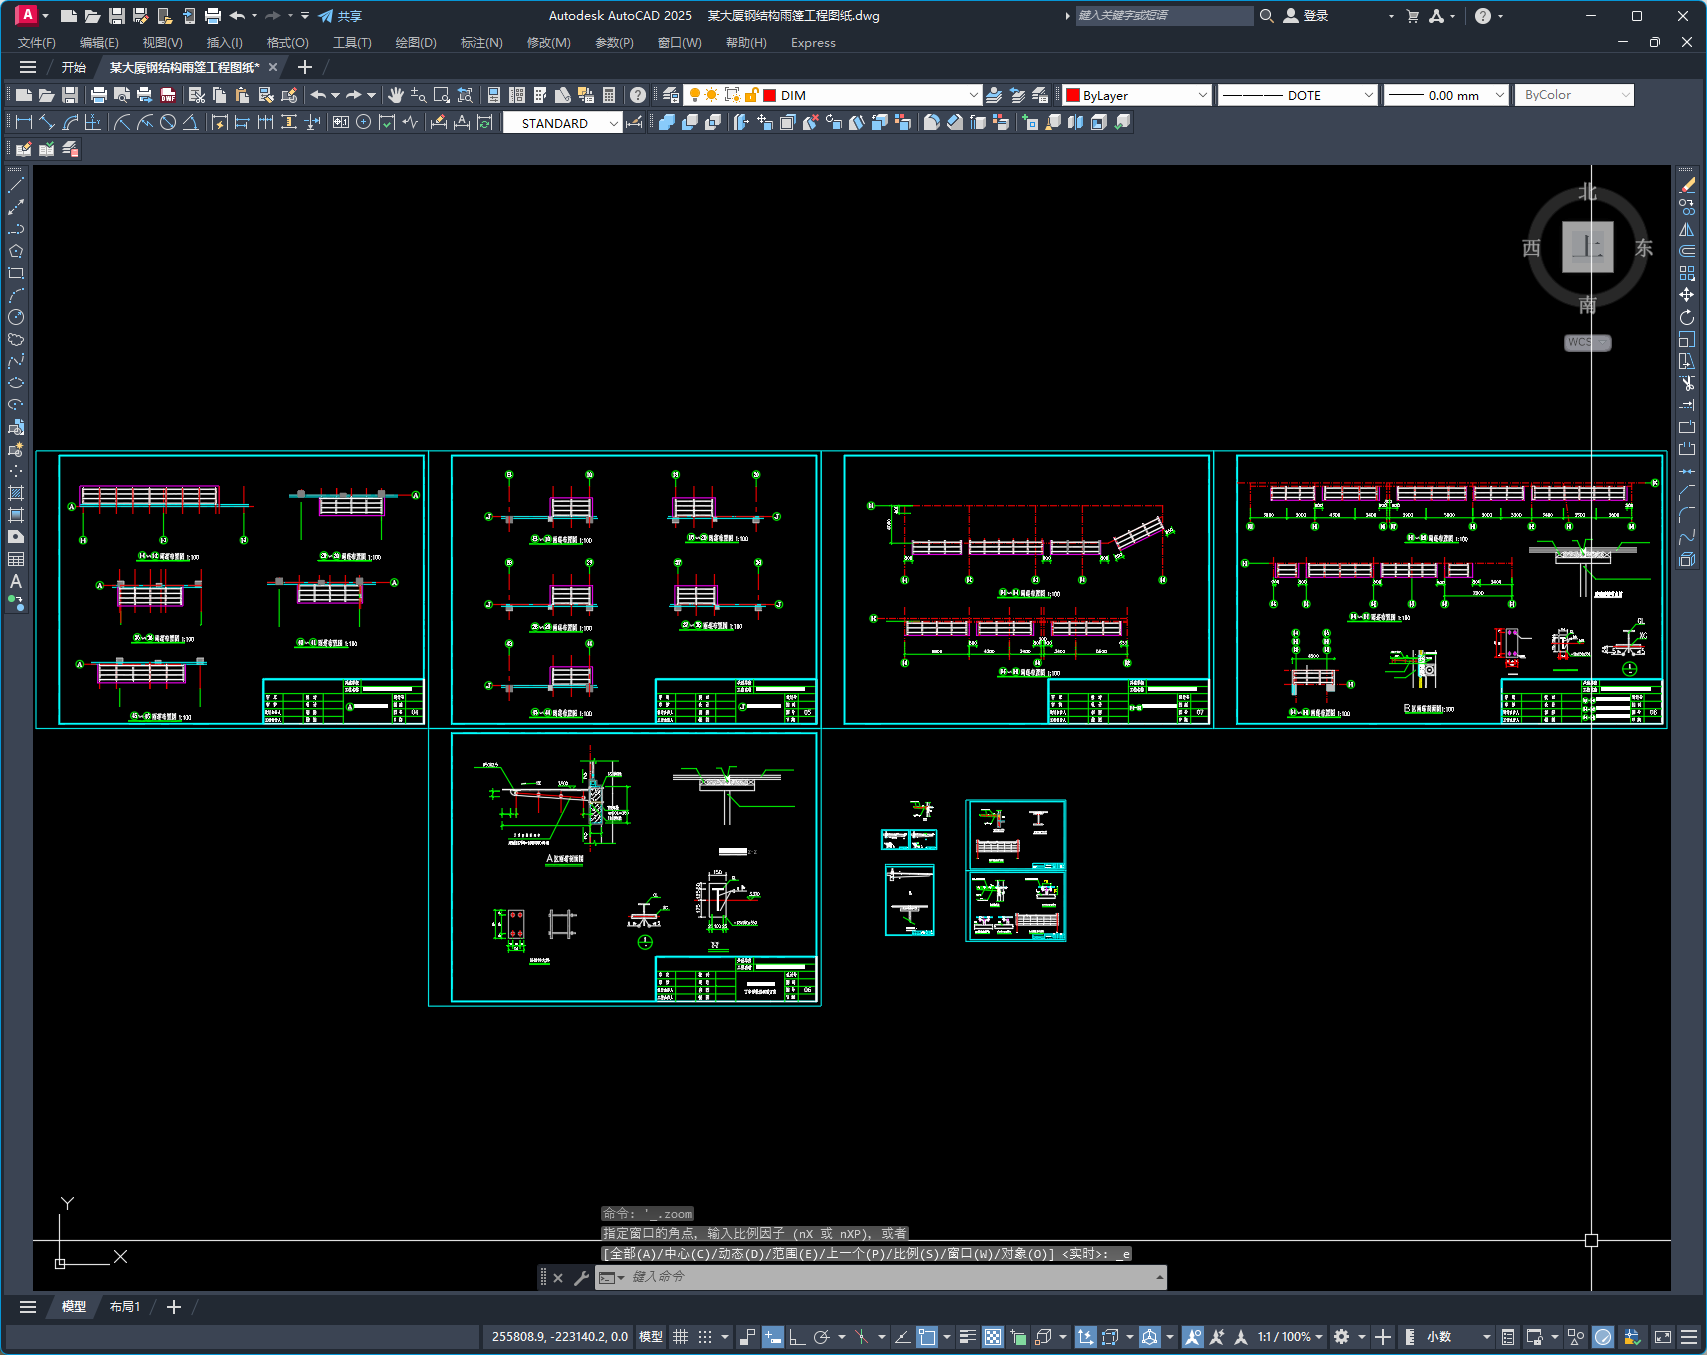Switch to the 布局1 layout tab
This screenshot has width=1707, height=1355.
(125, 1307)
